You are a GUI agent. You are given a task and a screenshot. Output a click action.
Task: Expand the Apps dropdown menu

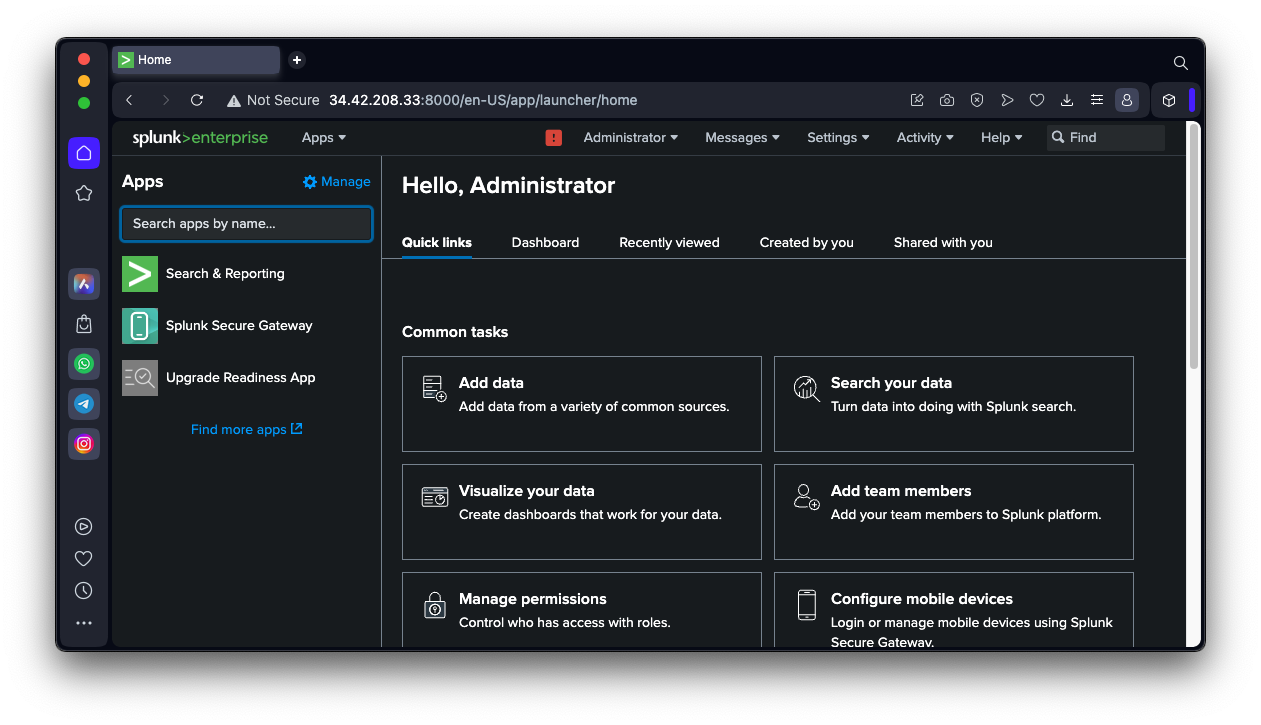pyautogui.click(x=324, y=138)
